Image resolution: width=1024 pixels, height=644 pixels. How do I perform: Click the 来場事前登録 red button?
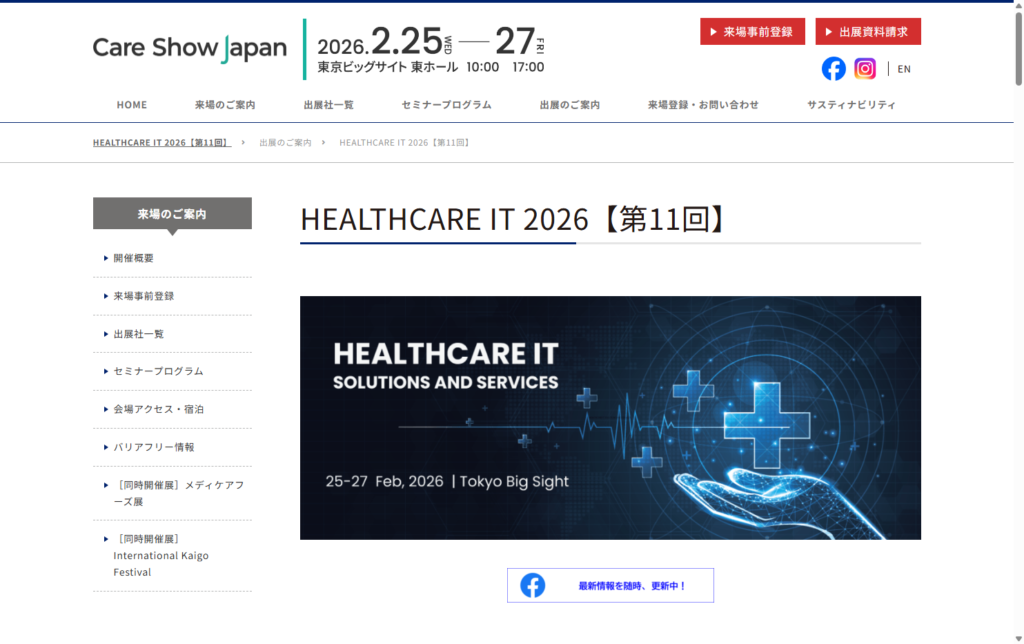[x=752, y=31]
